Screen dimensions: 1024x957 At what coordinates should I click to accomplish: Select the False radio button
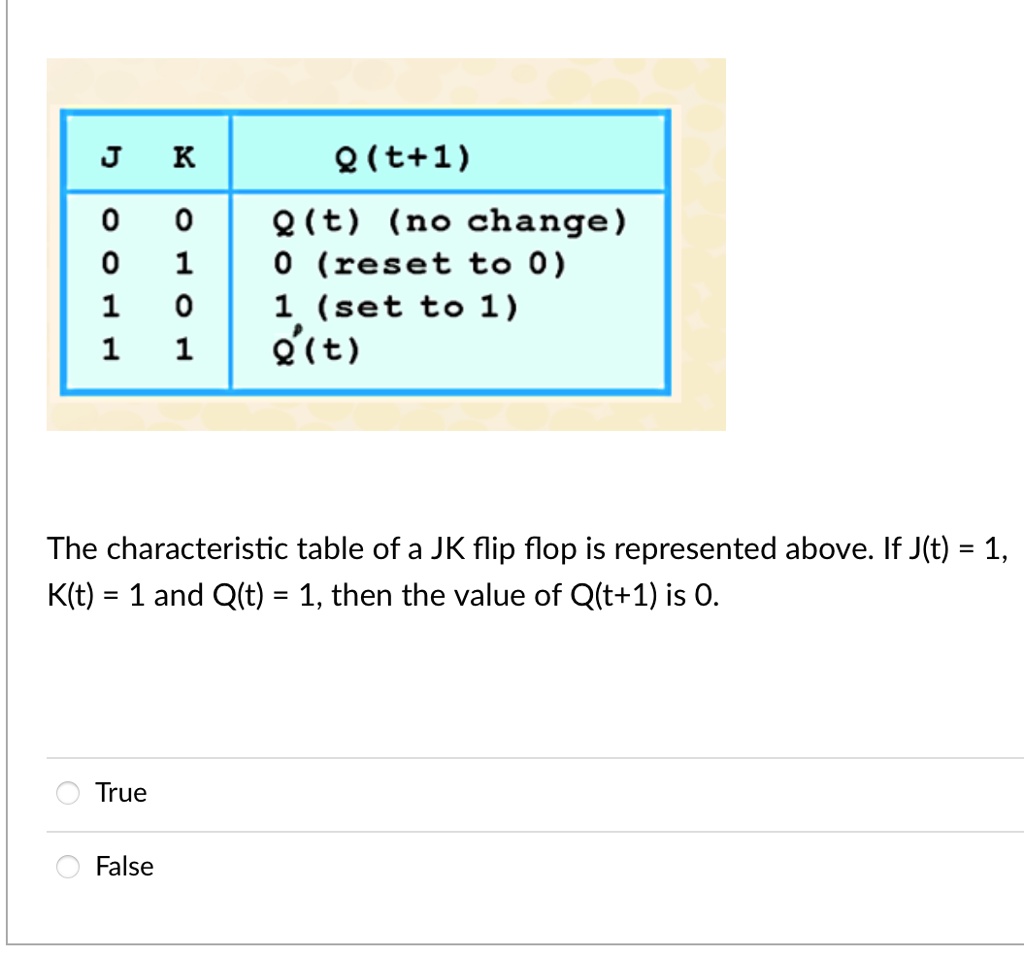[67, 867]
